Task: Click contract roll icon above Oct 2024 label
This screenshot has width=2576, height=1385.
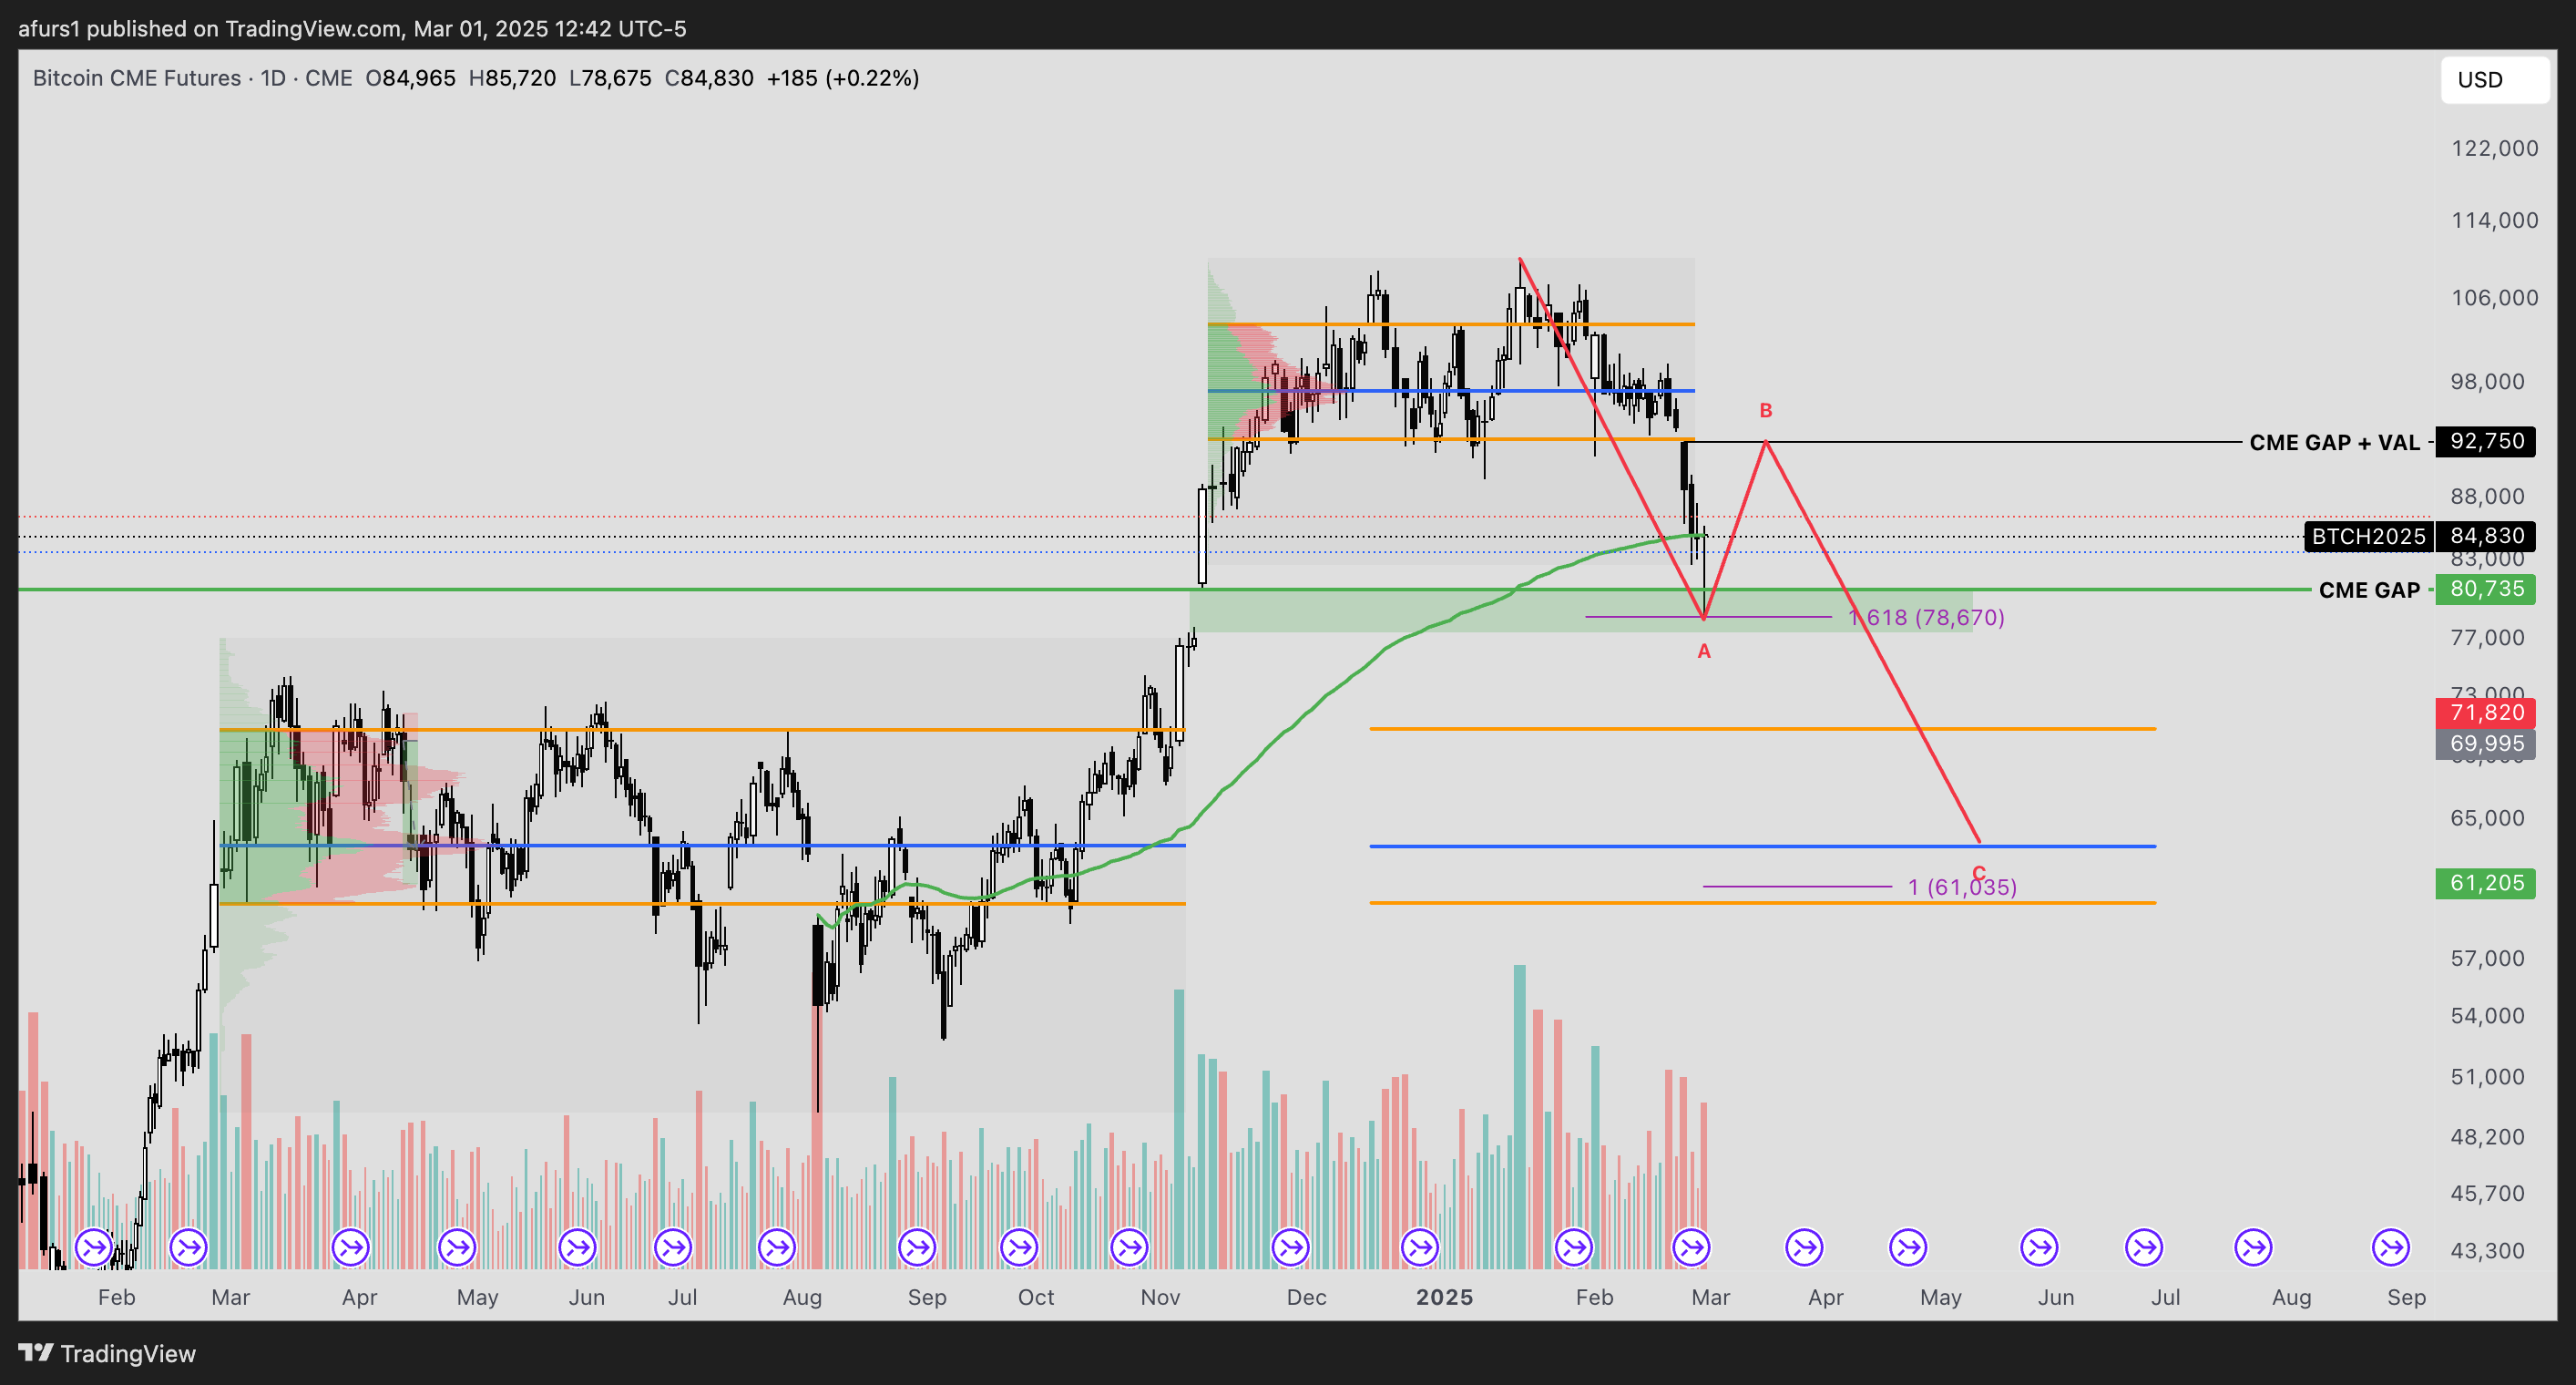Action: [1019, 1247]
